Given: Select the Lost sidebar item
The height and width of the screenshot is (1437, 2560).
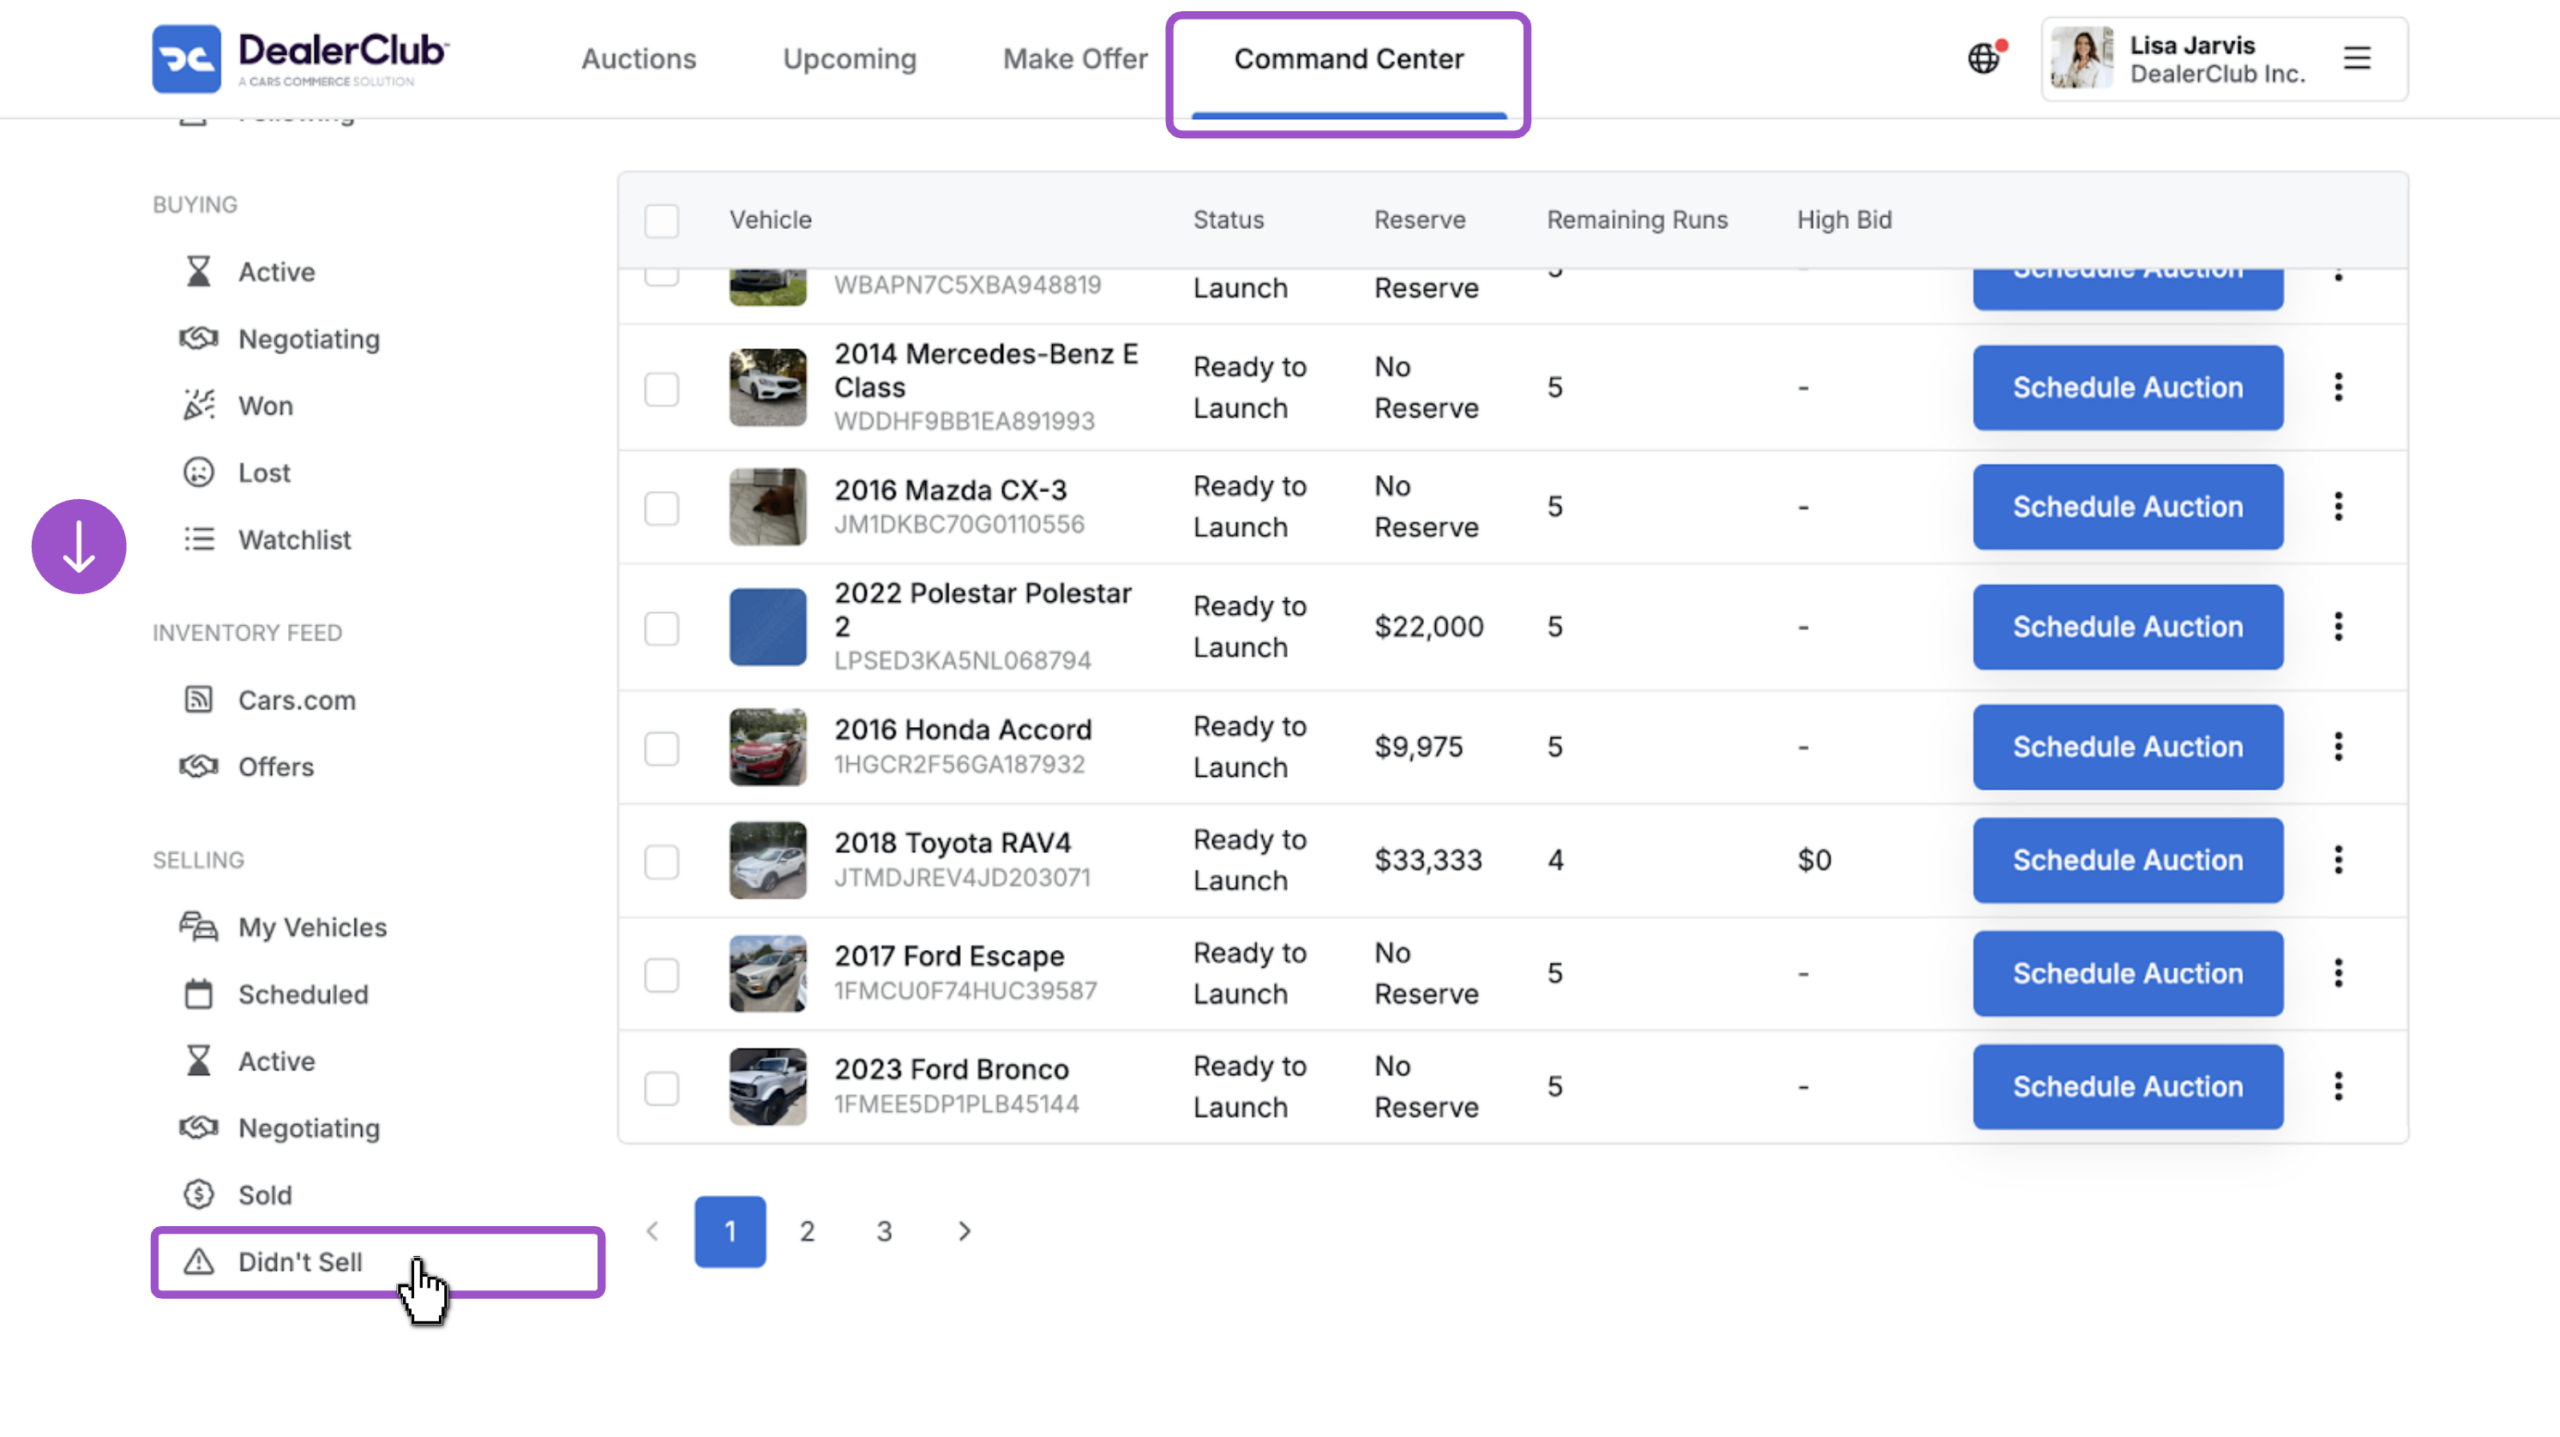Looking at the screenshot, I should point(263,472).
